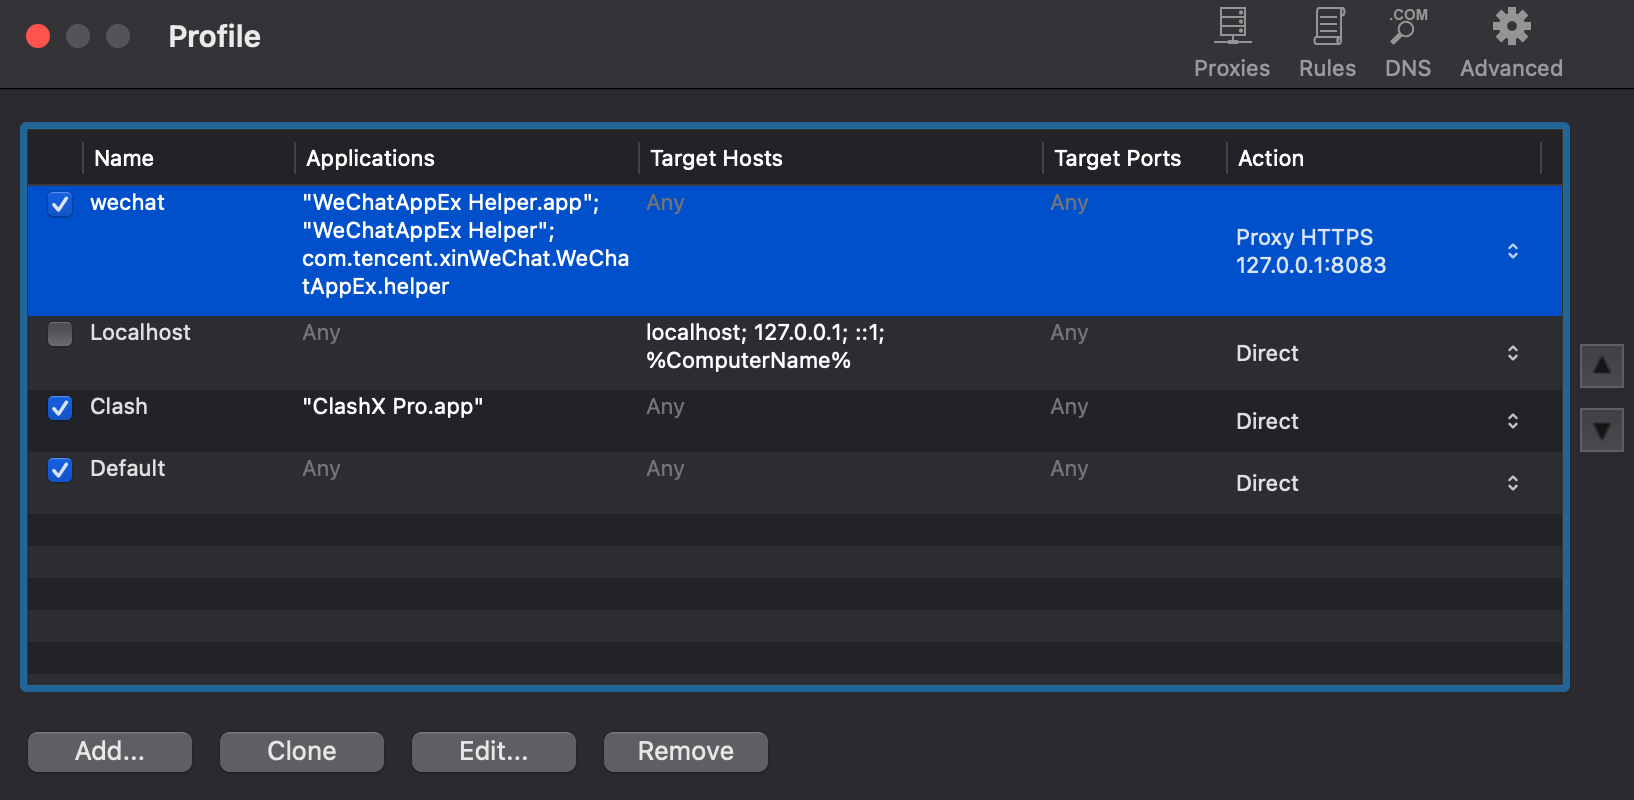
Task: Expand the Default rule action dropdown
Action: point(1512,483)
